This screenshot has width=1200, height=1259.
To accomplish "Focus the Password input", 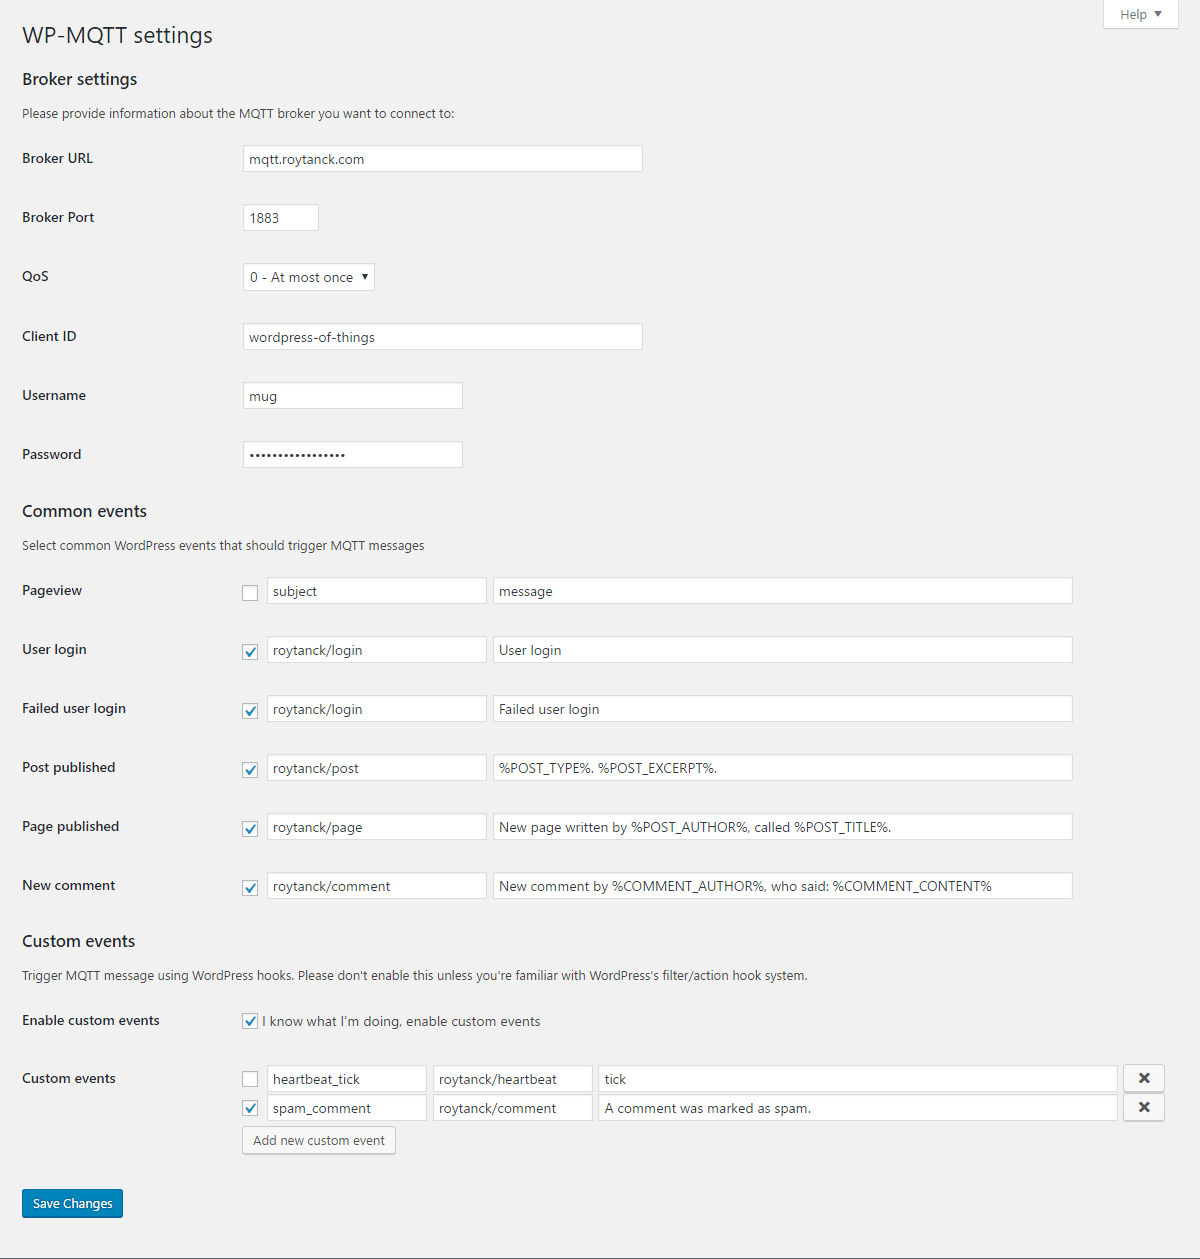I will click(353, 455).
